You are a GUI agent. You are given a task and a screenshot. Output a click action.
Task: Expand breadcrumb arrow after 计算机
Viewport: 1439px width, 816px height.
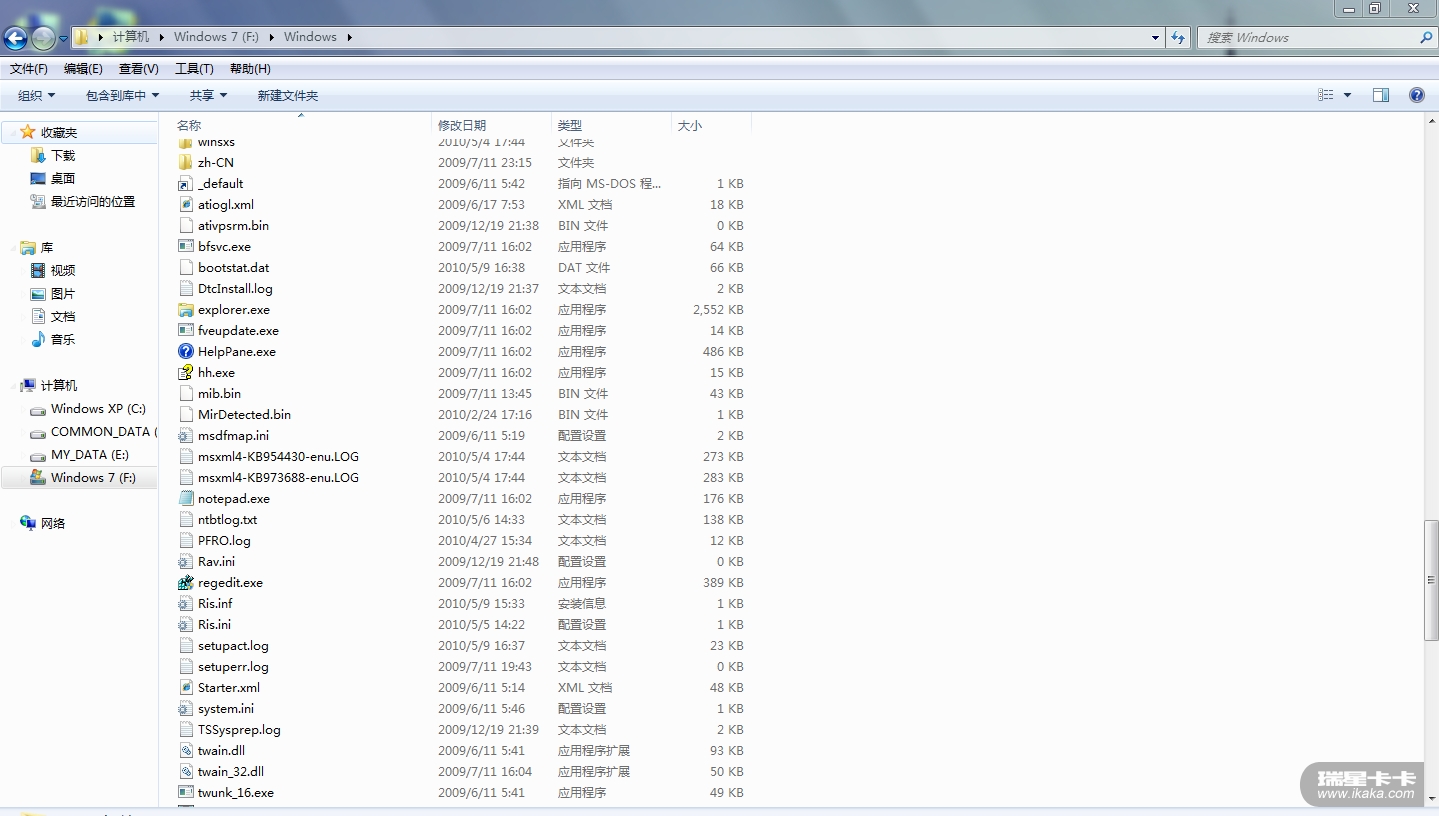tap(161, 37)
